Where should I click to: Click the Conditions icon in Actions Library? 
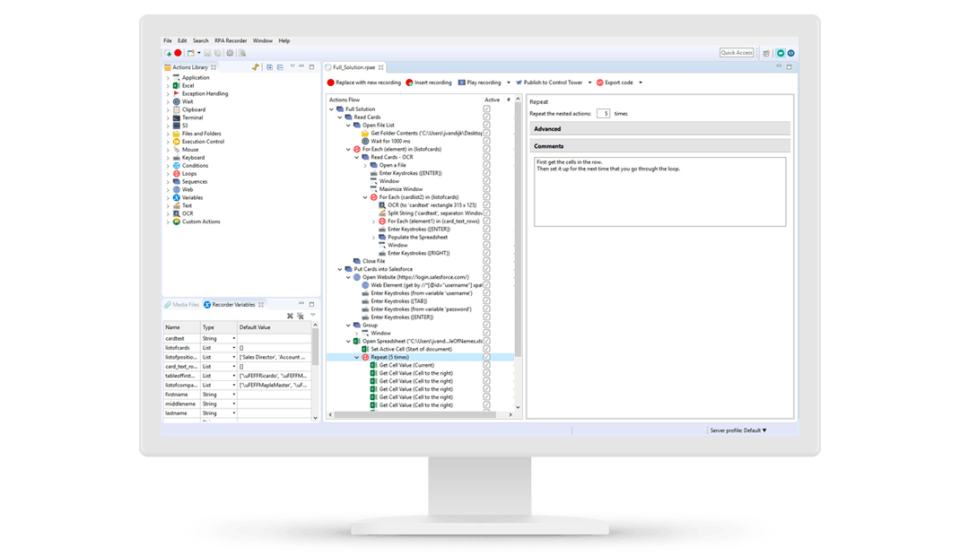(x=176, y=165)
